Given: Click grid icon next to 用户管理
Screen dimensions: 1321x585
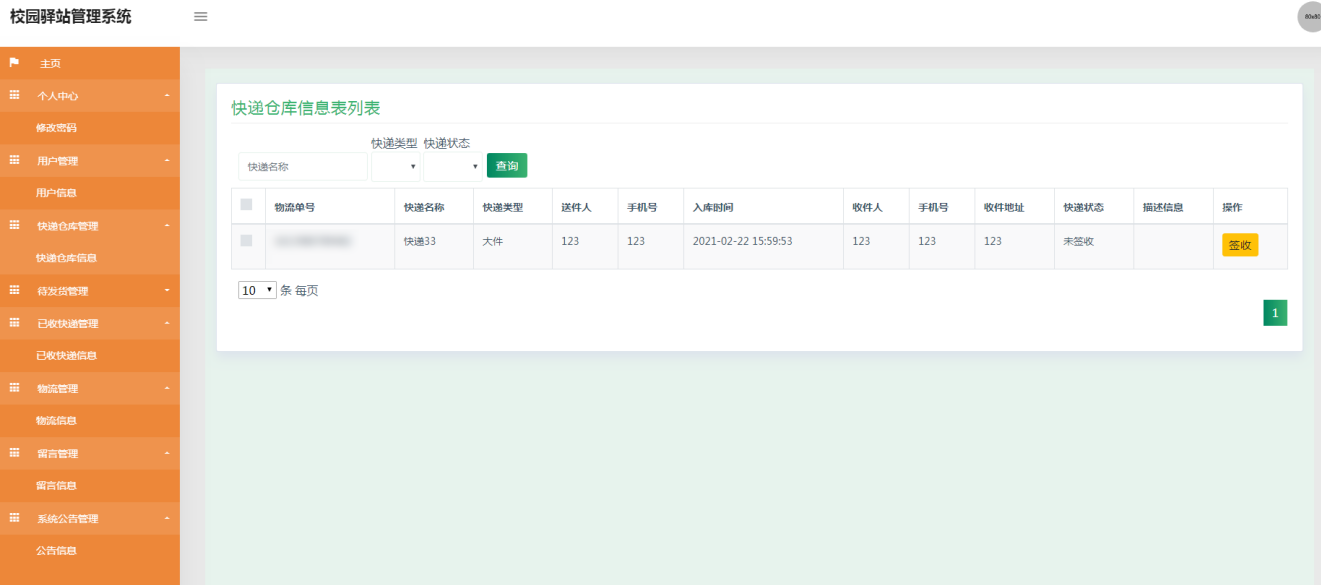Looking at the screenshot, I should pyautogui.click(x=14, y=160).
